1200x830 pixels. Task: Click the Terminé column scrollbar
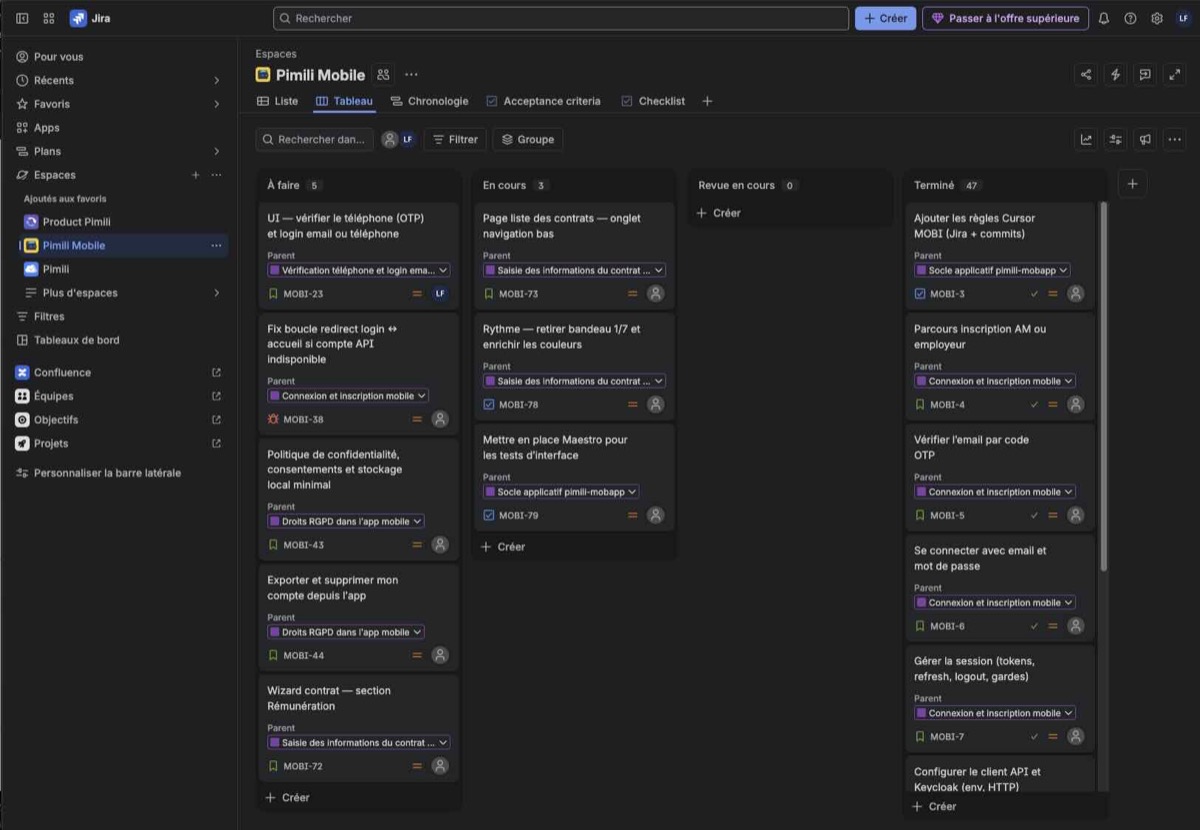[x=1103, y=386]
